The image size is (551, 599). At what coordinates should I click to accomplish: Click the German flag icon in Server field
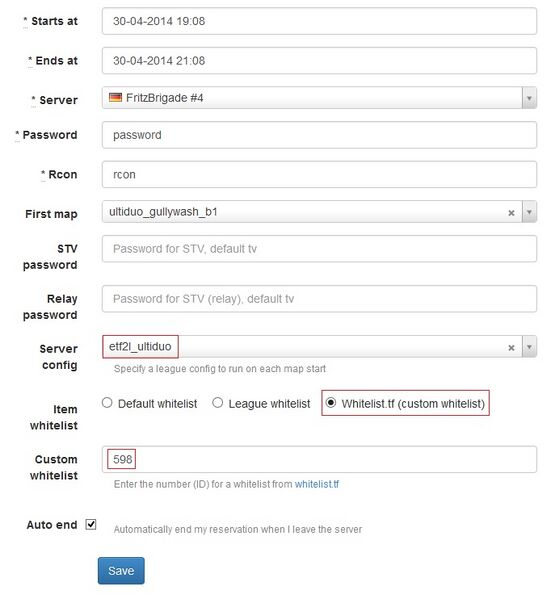pyautogui.click(x=115, y=97)
